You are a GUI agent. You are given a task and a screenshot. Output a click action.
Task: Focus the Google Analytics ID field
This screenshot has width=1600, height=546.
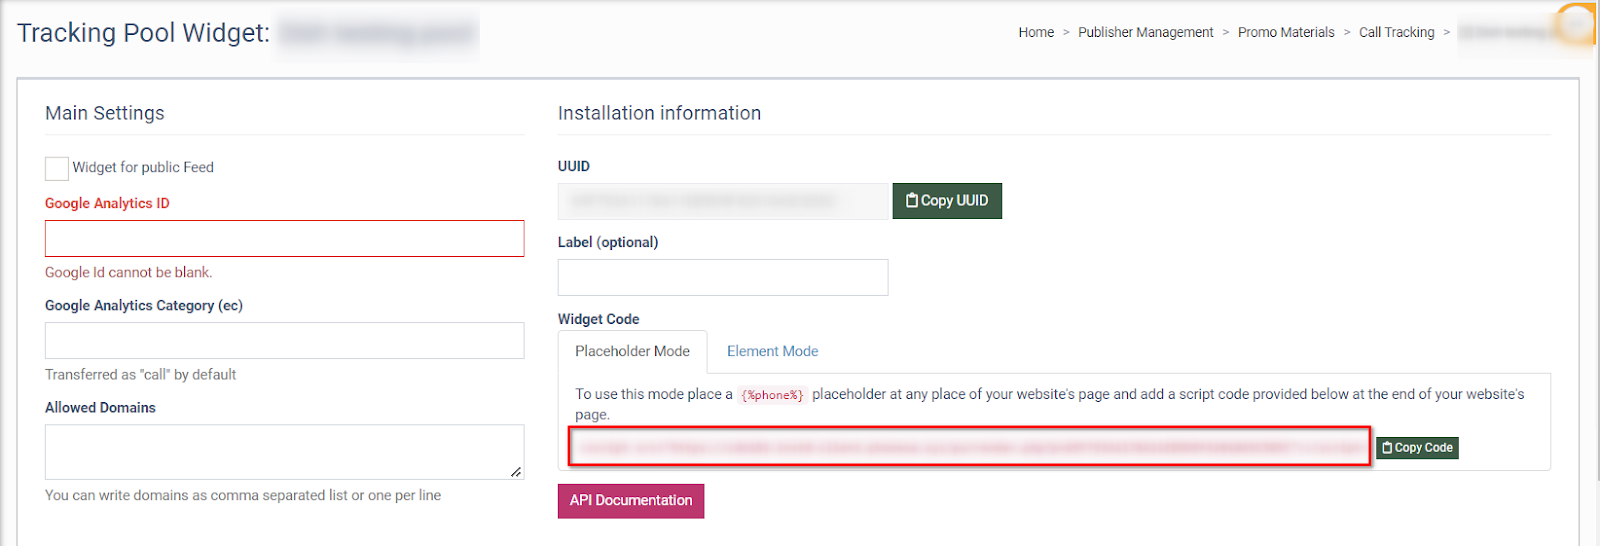(x=284, y=239)
